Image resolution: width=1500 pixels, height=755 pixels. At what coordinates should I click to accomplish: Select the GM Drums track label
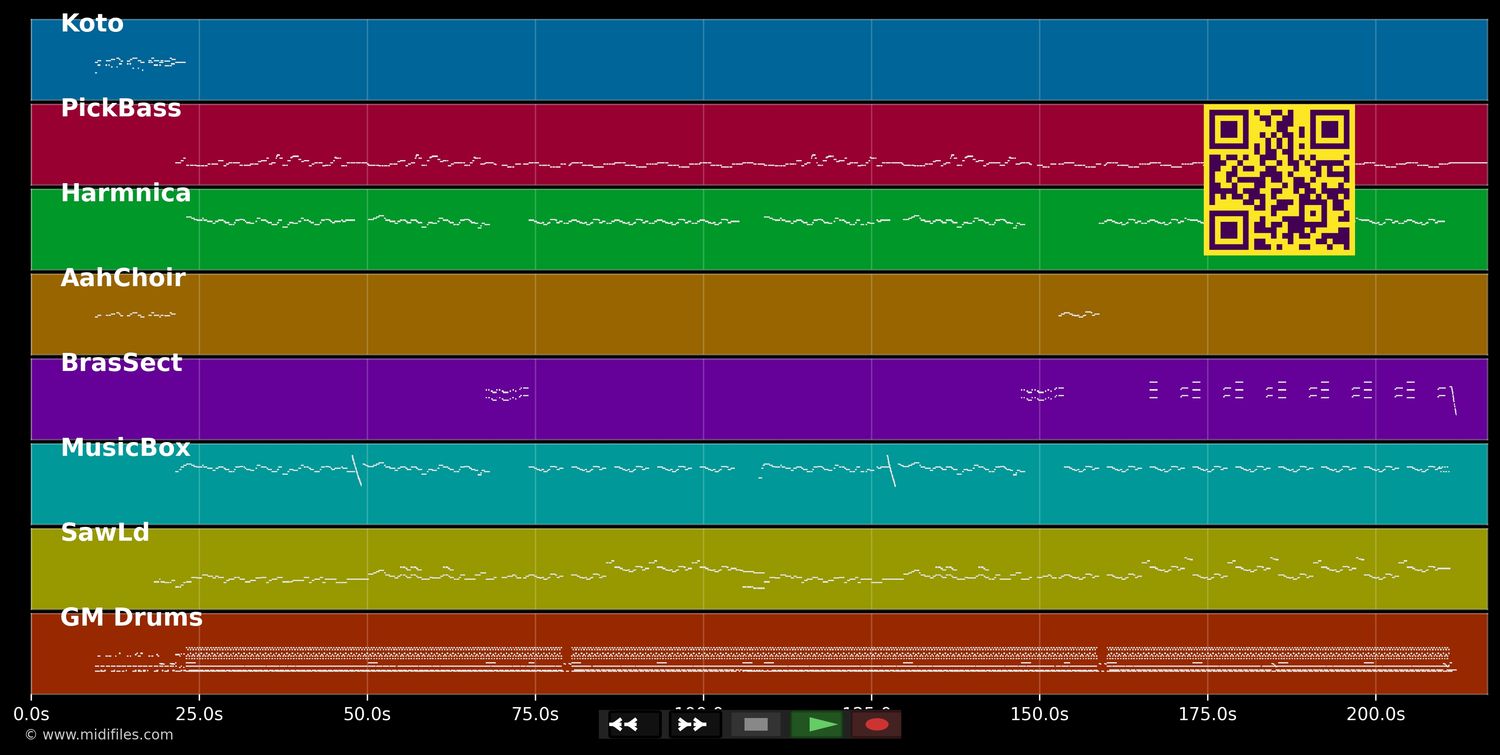point(131,618)
